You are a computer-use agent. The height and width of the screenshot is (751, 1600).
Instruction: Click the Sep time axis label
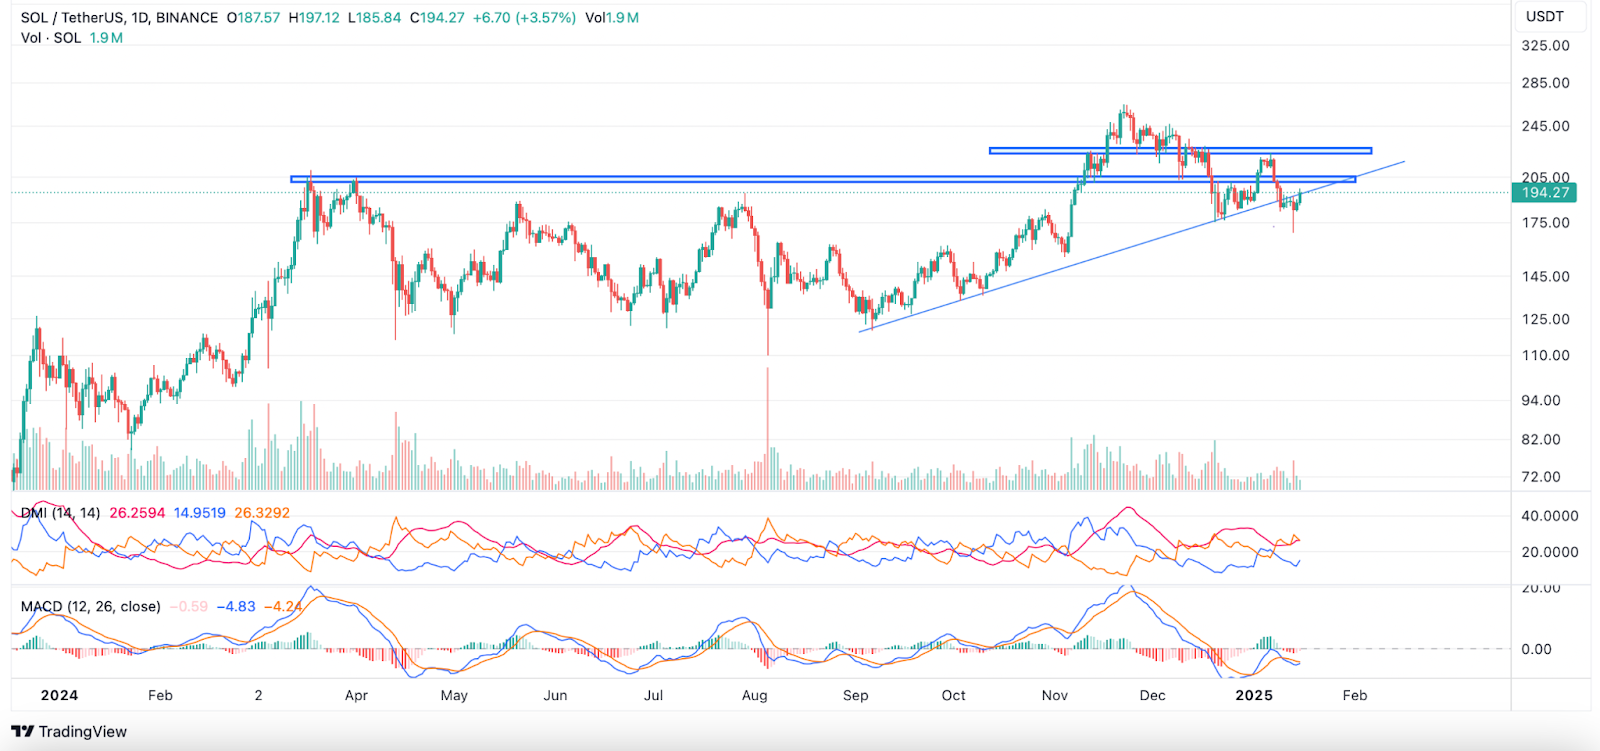[x=855, y=695]
